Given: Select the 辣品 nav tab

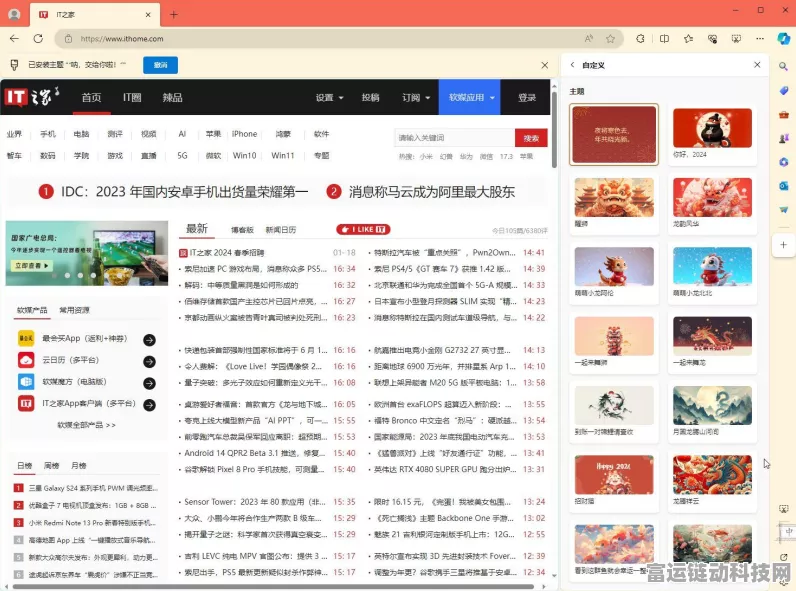Looking at the screenshot, I should tap(173, 97).
